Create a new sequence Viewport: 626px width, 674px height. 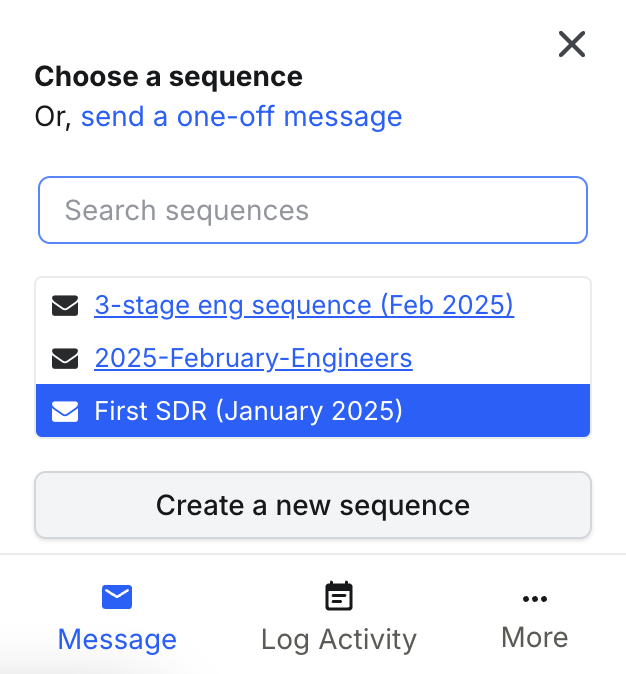[x=313, y=505]
